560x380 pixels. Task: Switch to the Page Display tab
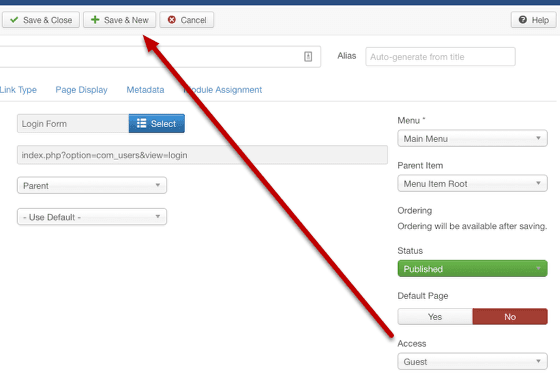[x=81, y=90]
